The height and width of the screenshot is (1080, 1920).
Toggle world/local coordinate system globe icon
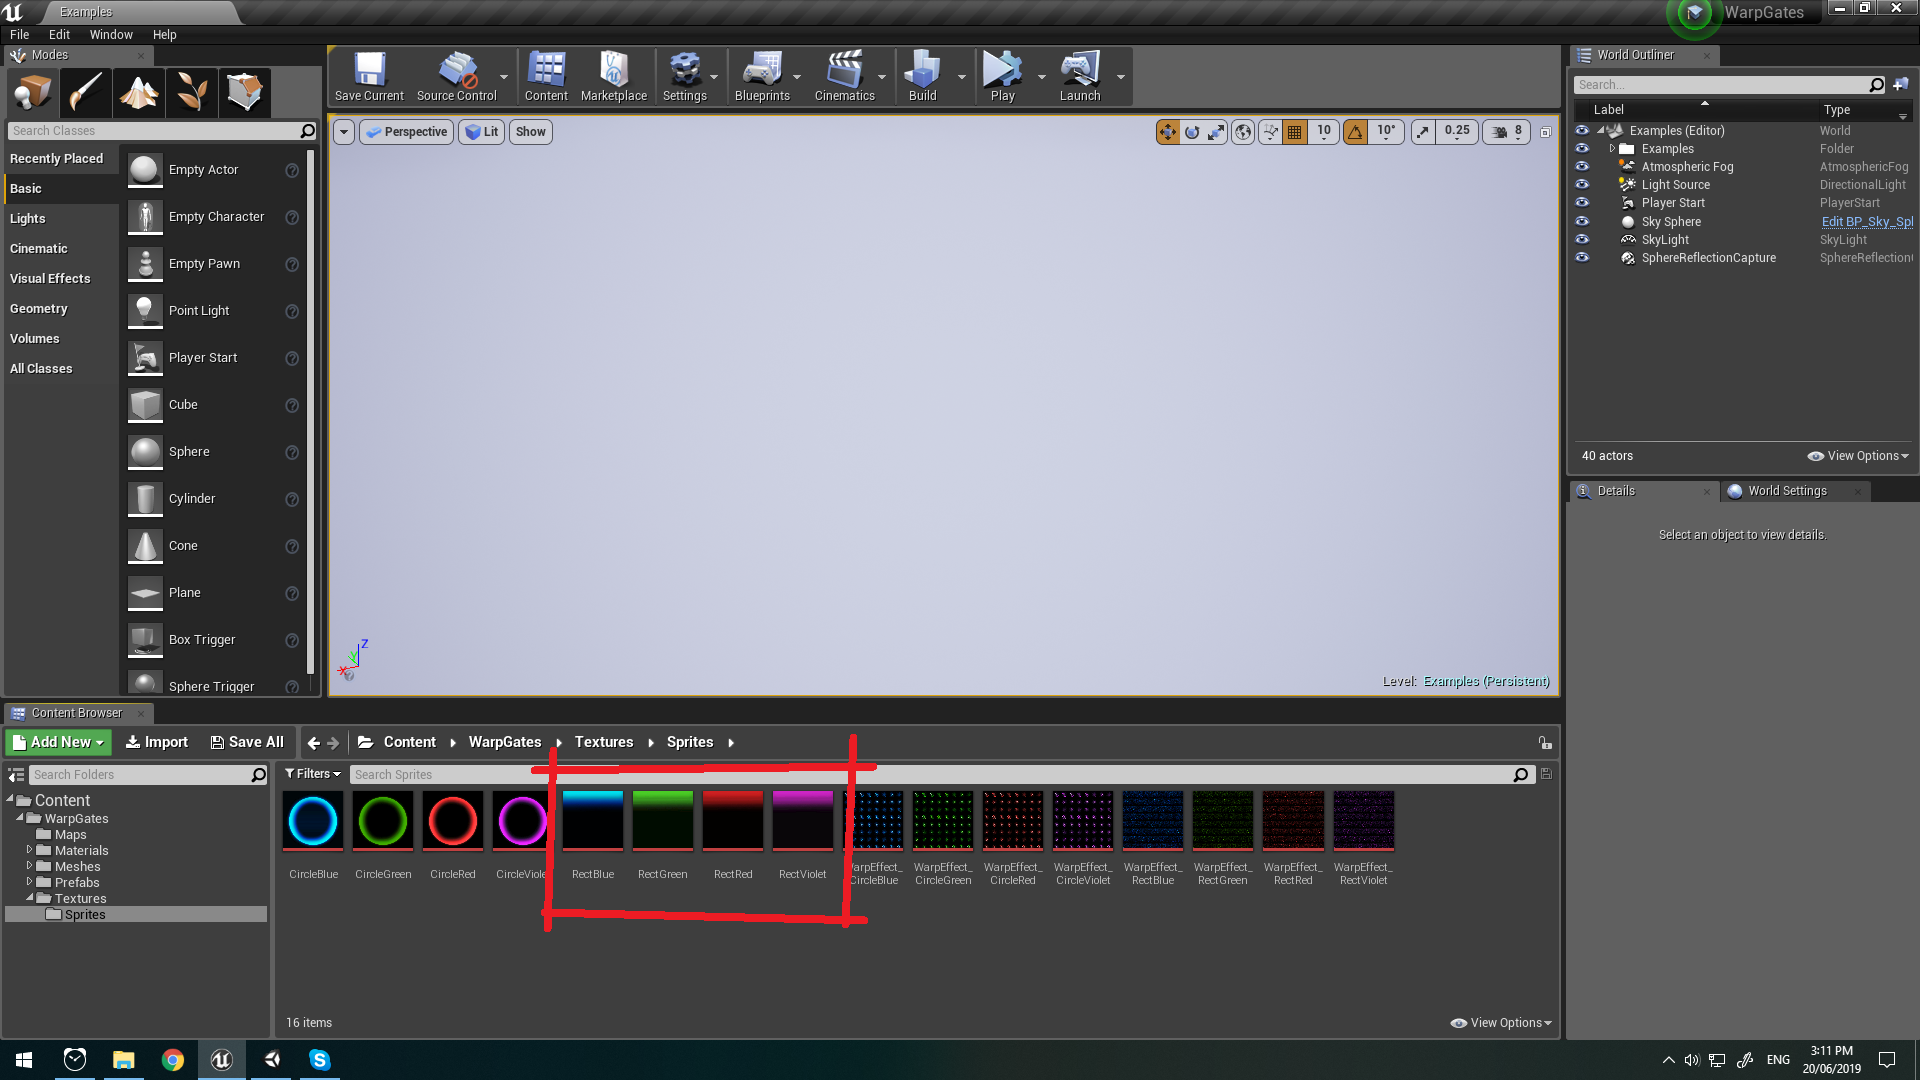pos(1243,132)
